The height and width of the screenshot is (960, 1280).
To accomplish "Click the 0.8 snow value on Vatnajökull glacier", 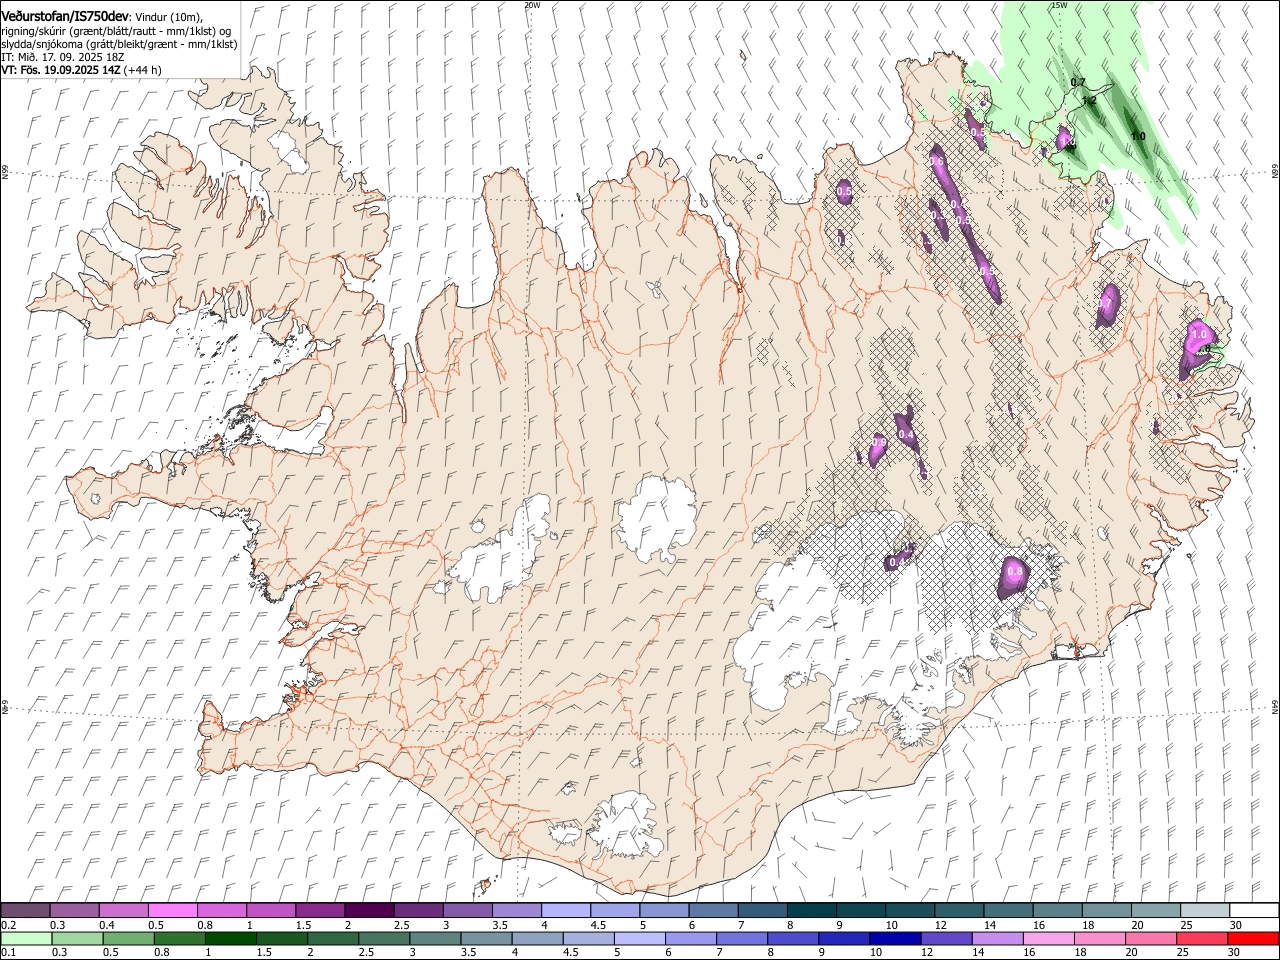I will coord(1015,572).
